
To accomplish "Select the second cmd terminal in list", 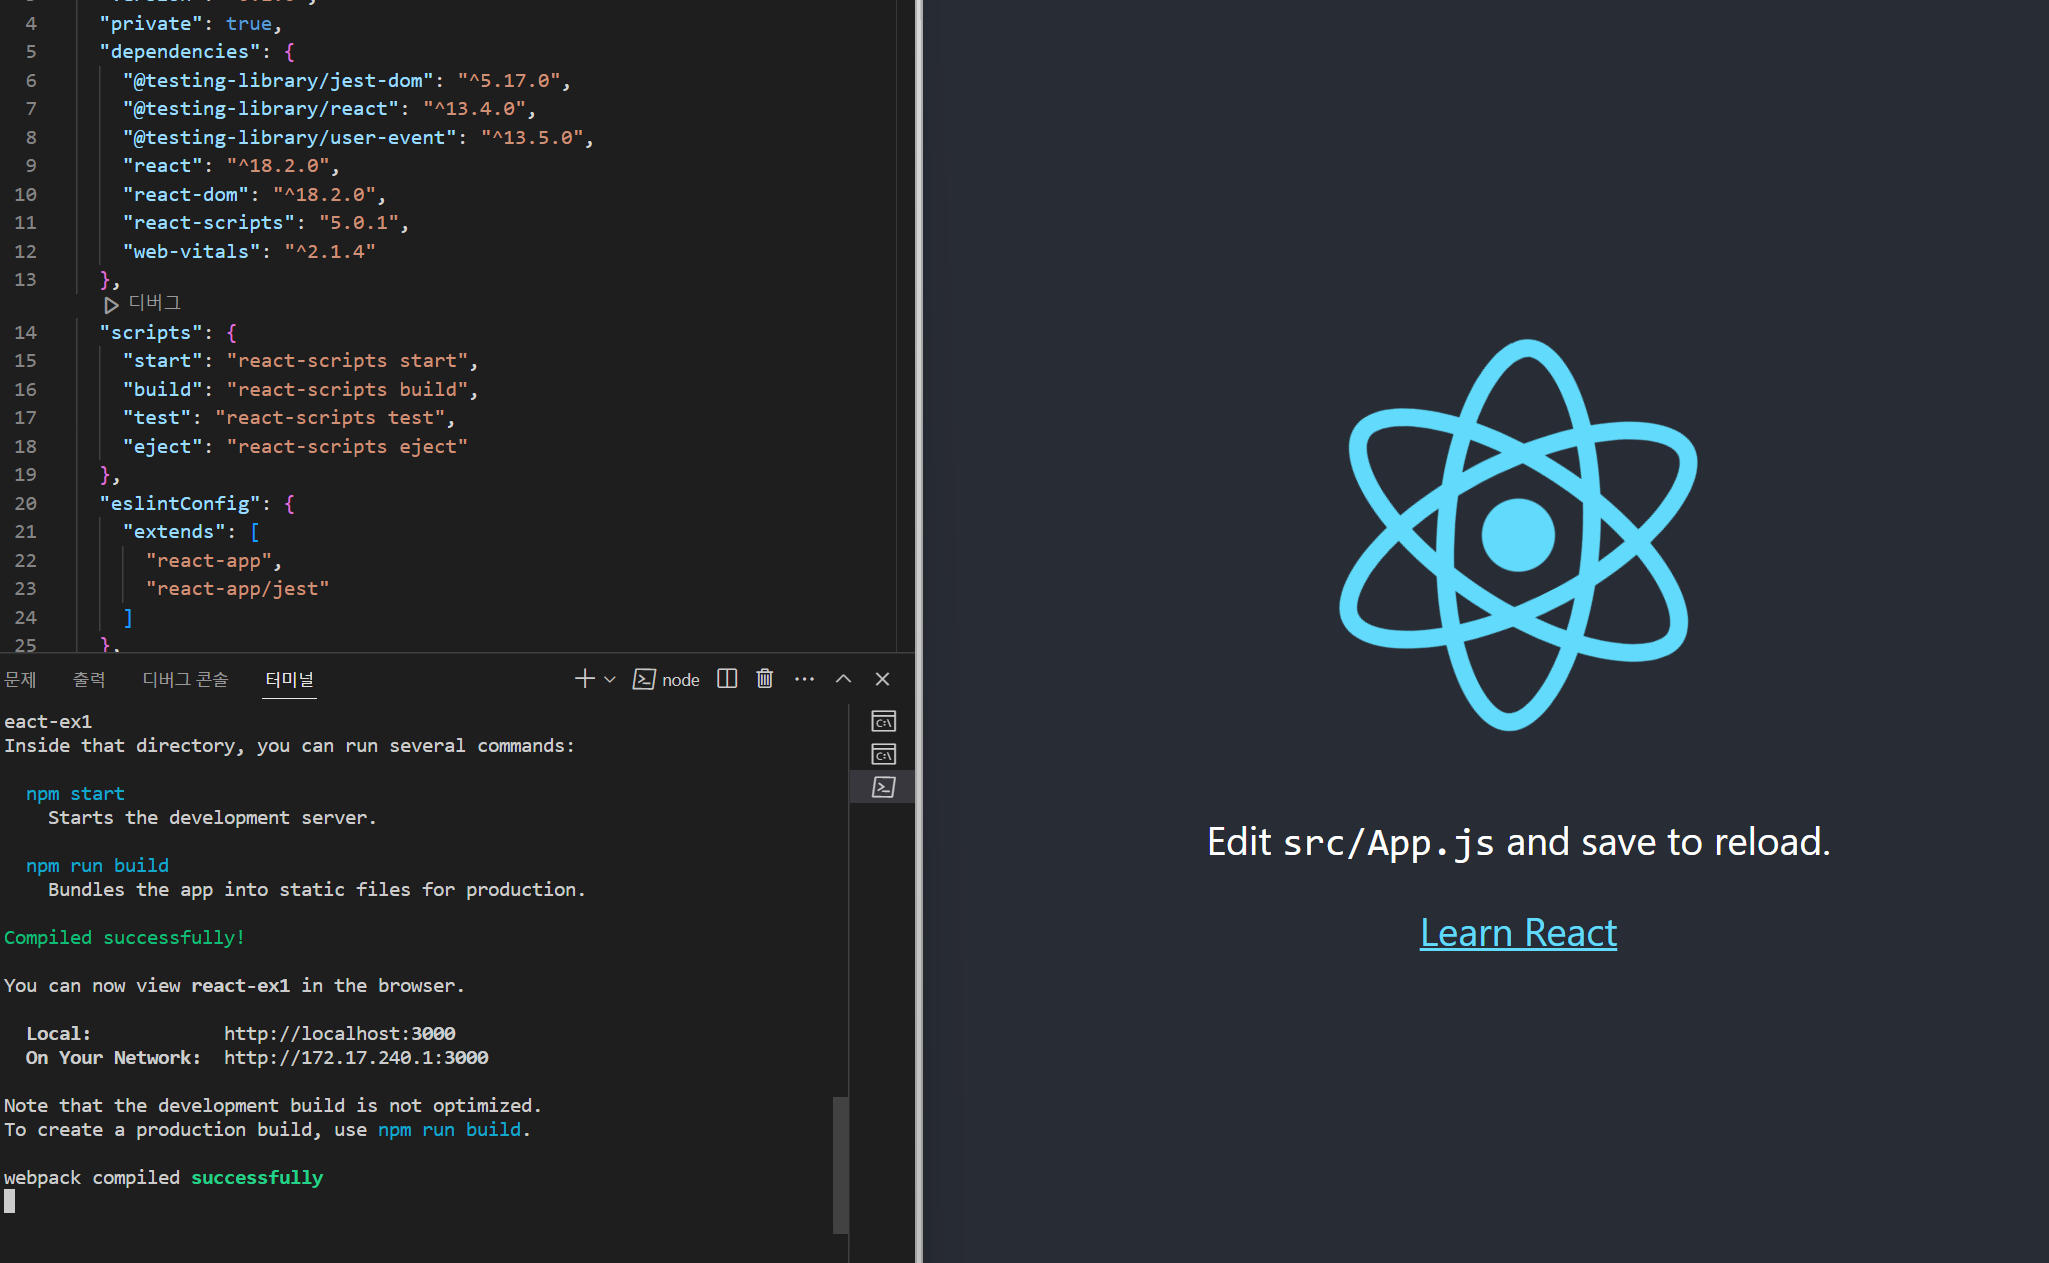I will 883,754.
